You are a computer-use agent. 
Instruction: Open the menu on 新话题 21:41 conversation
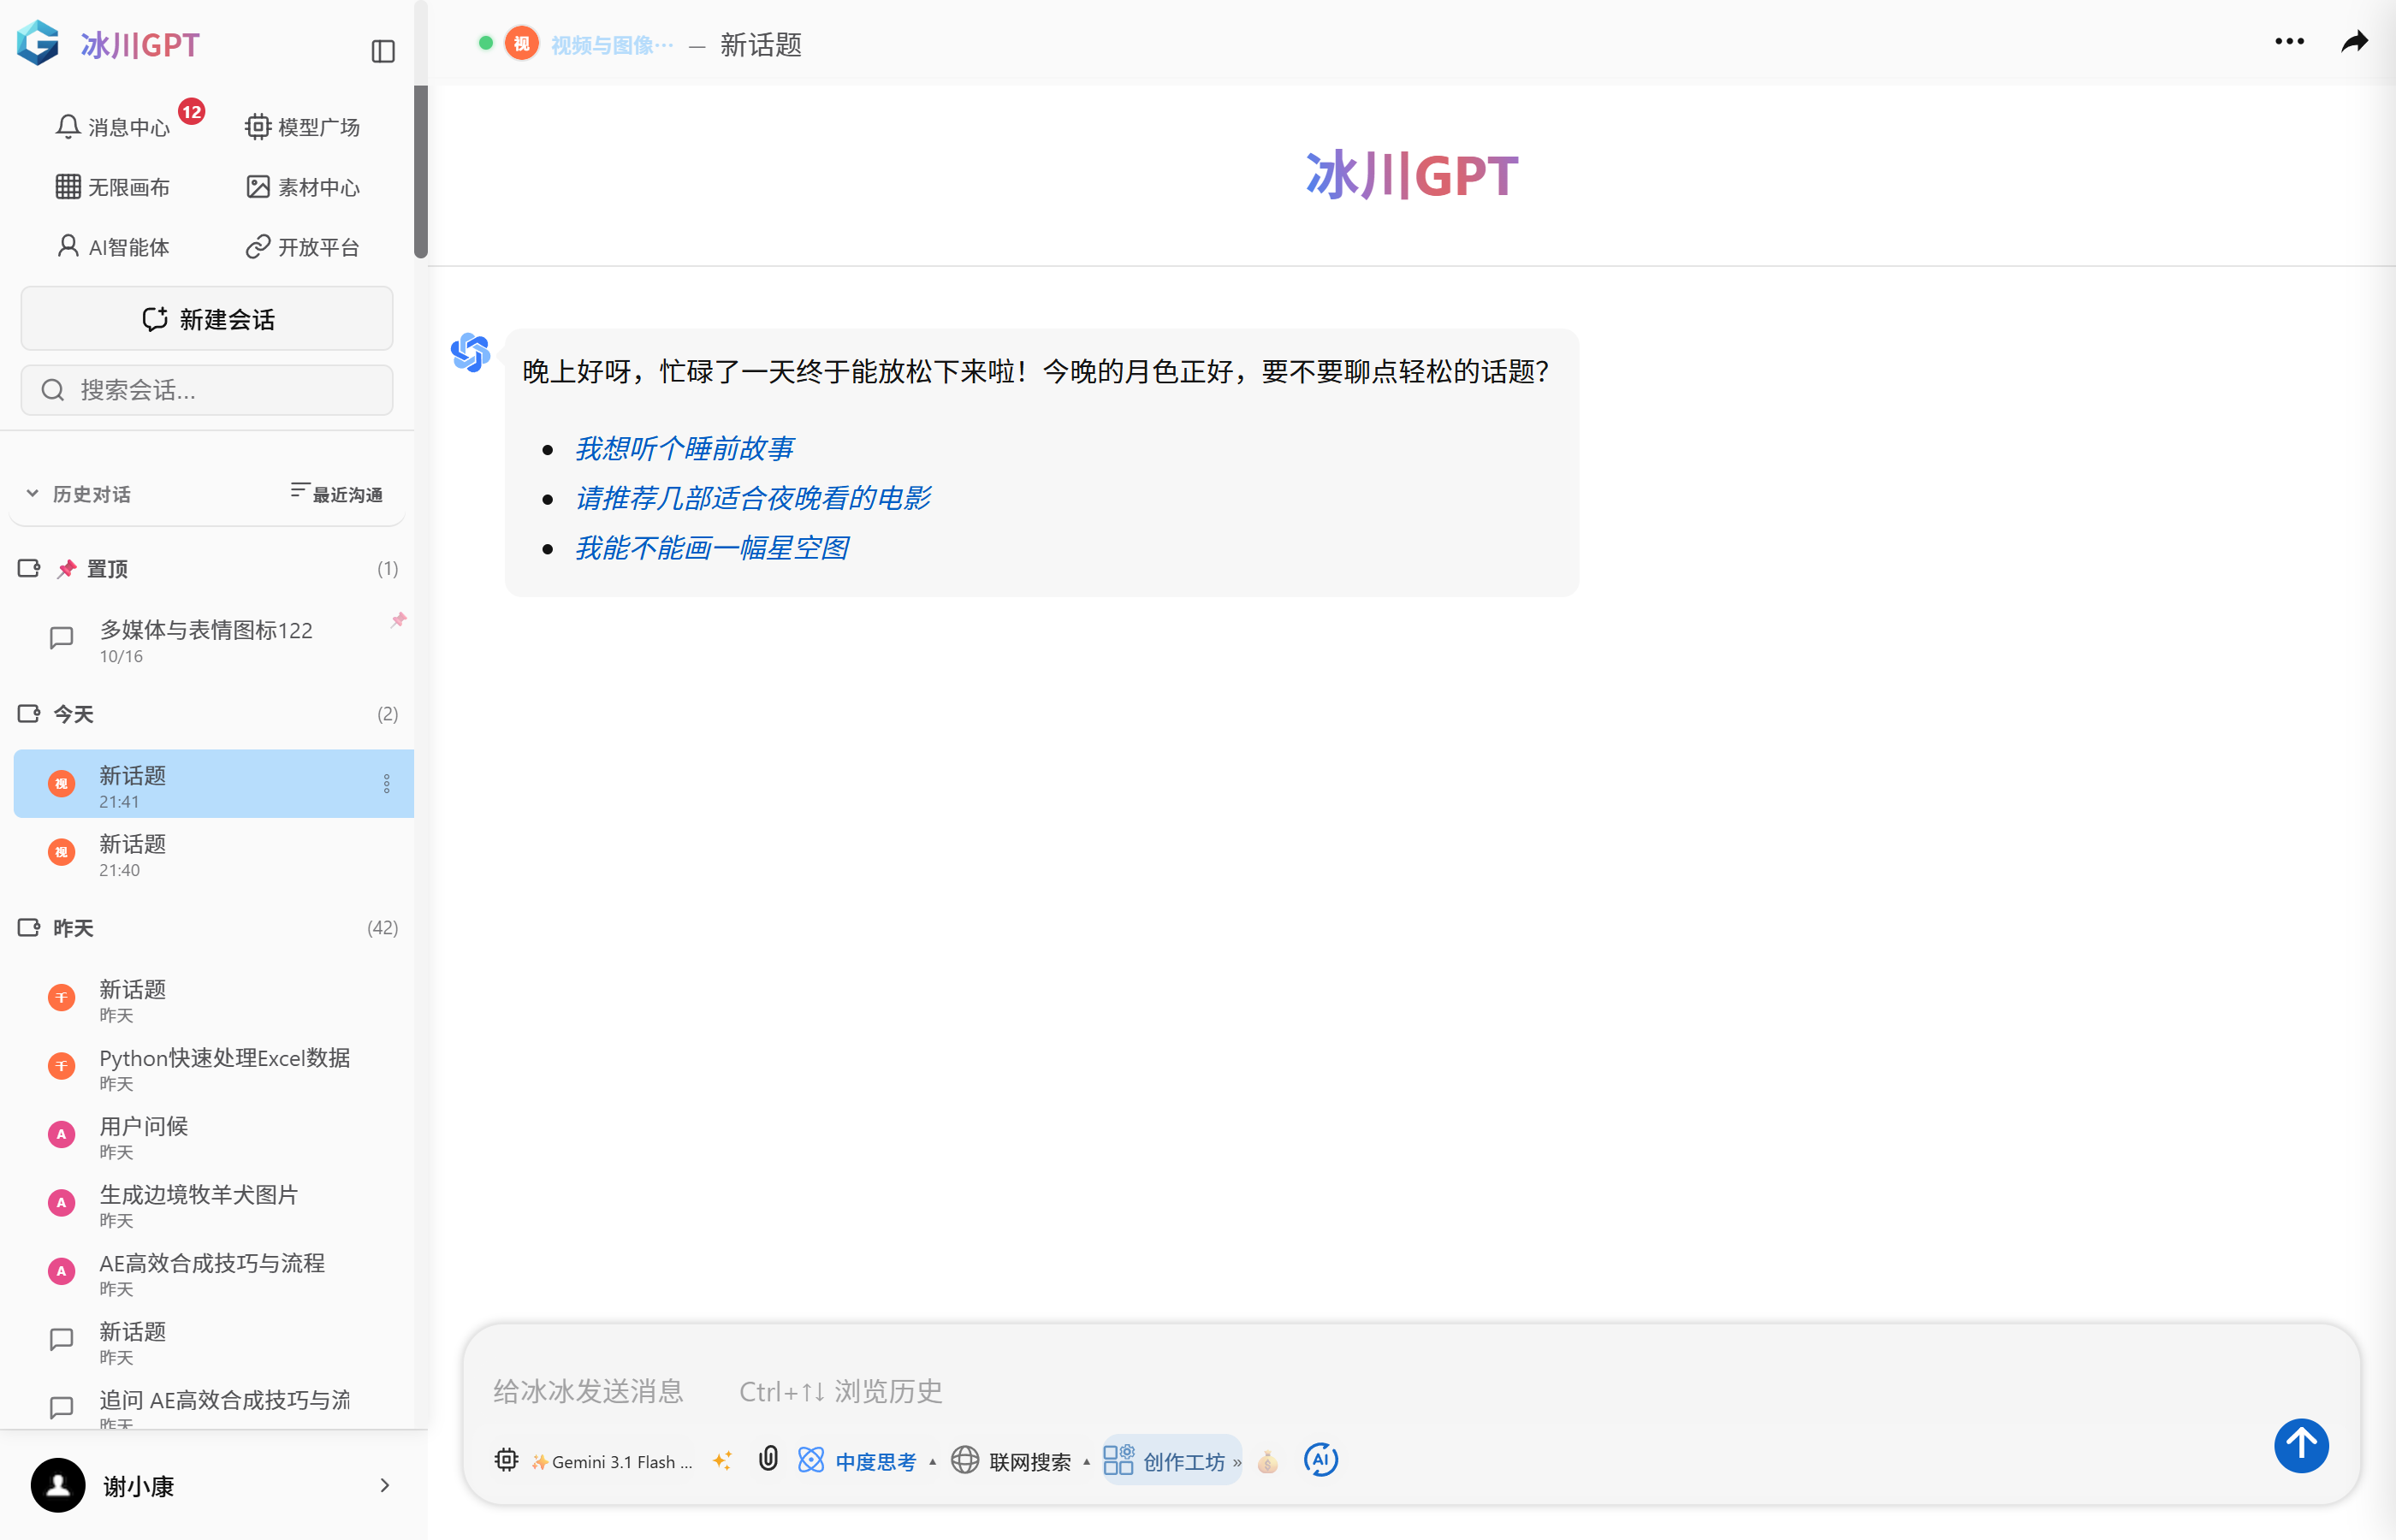[x=388, y=784]
